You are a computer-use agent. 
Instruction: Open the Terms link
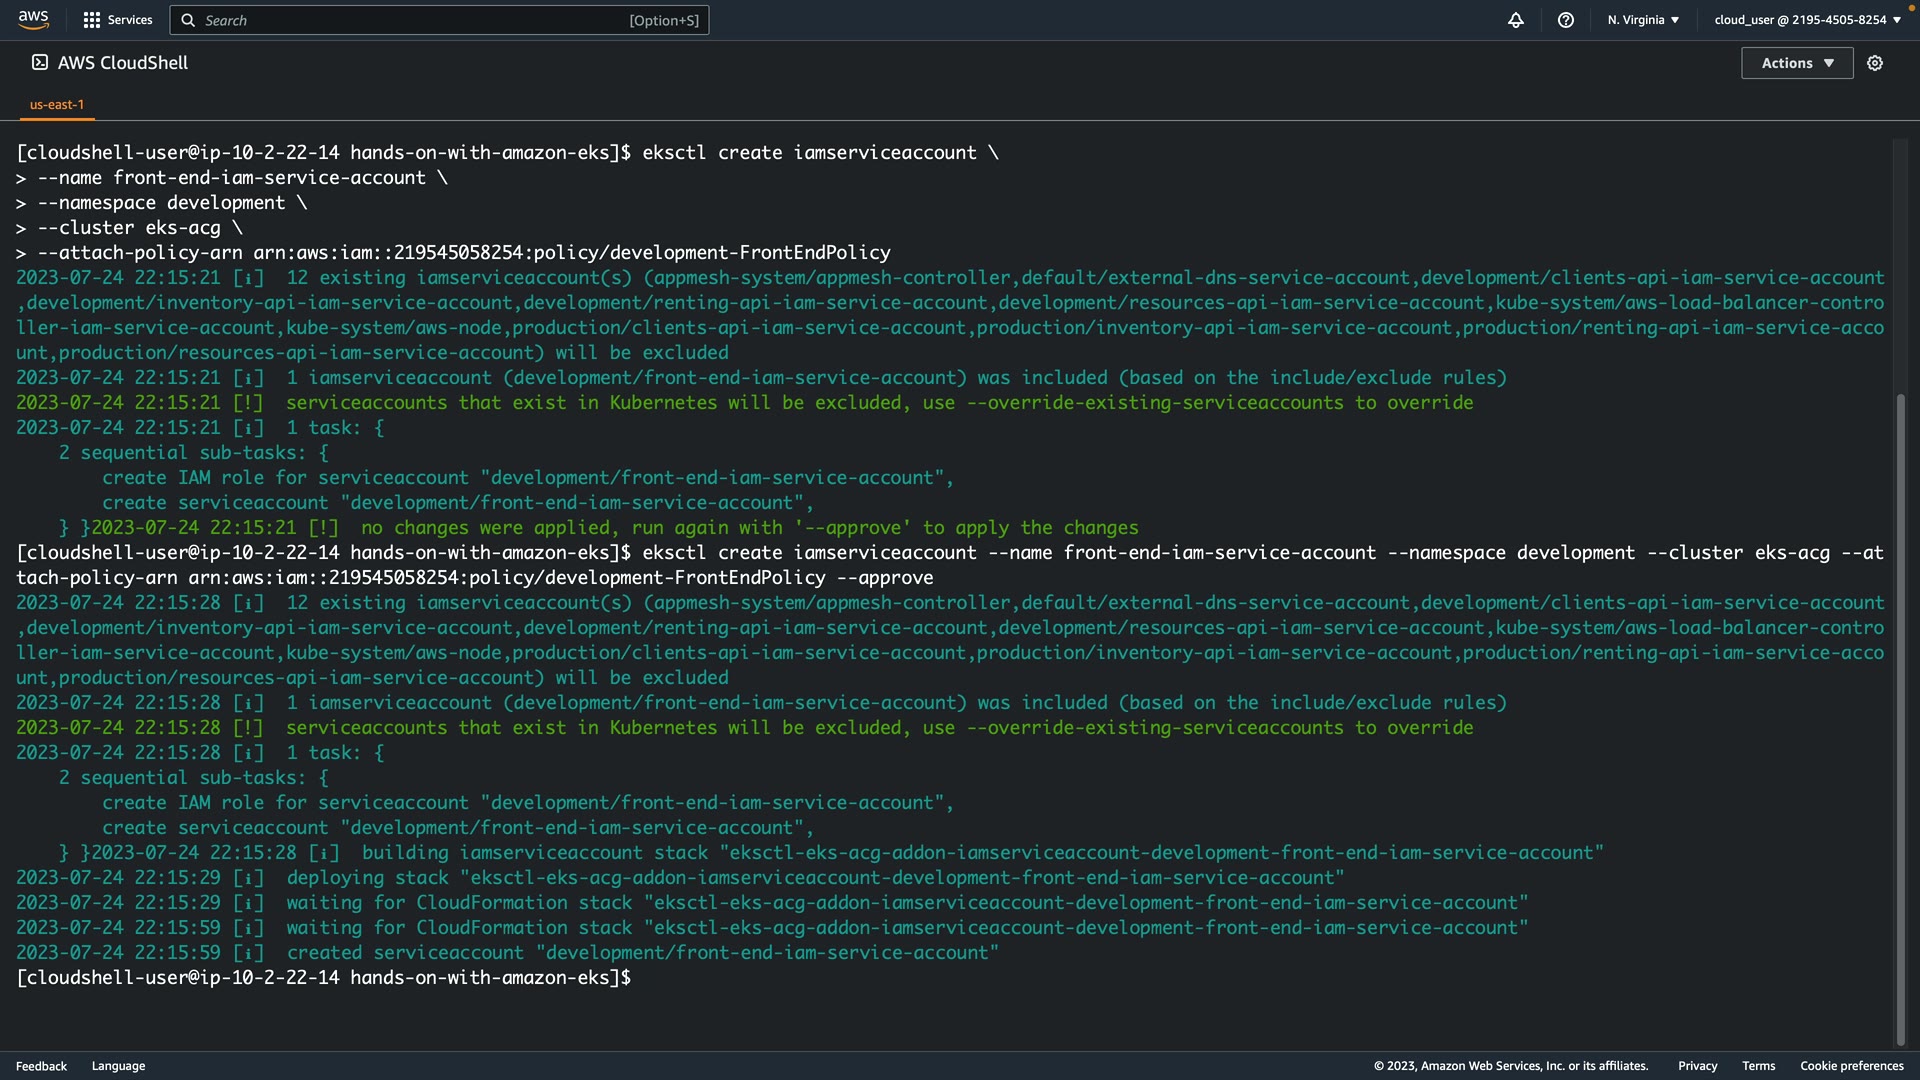click(1758, 1066)
